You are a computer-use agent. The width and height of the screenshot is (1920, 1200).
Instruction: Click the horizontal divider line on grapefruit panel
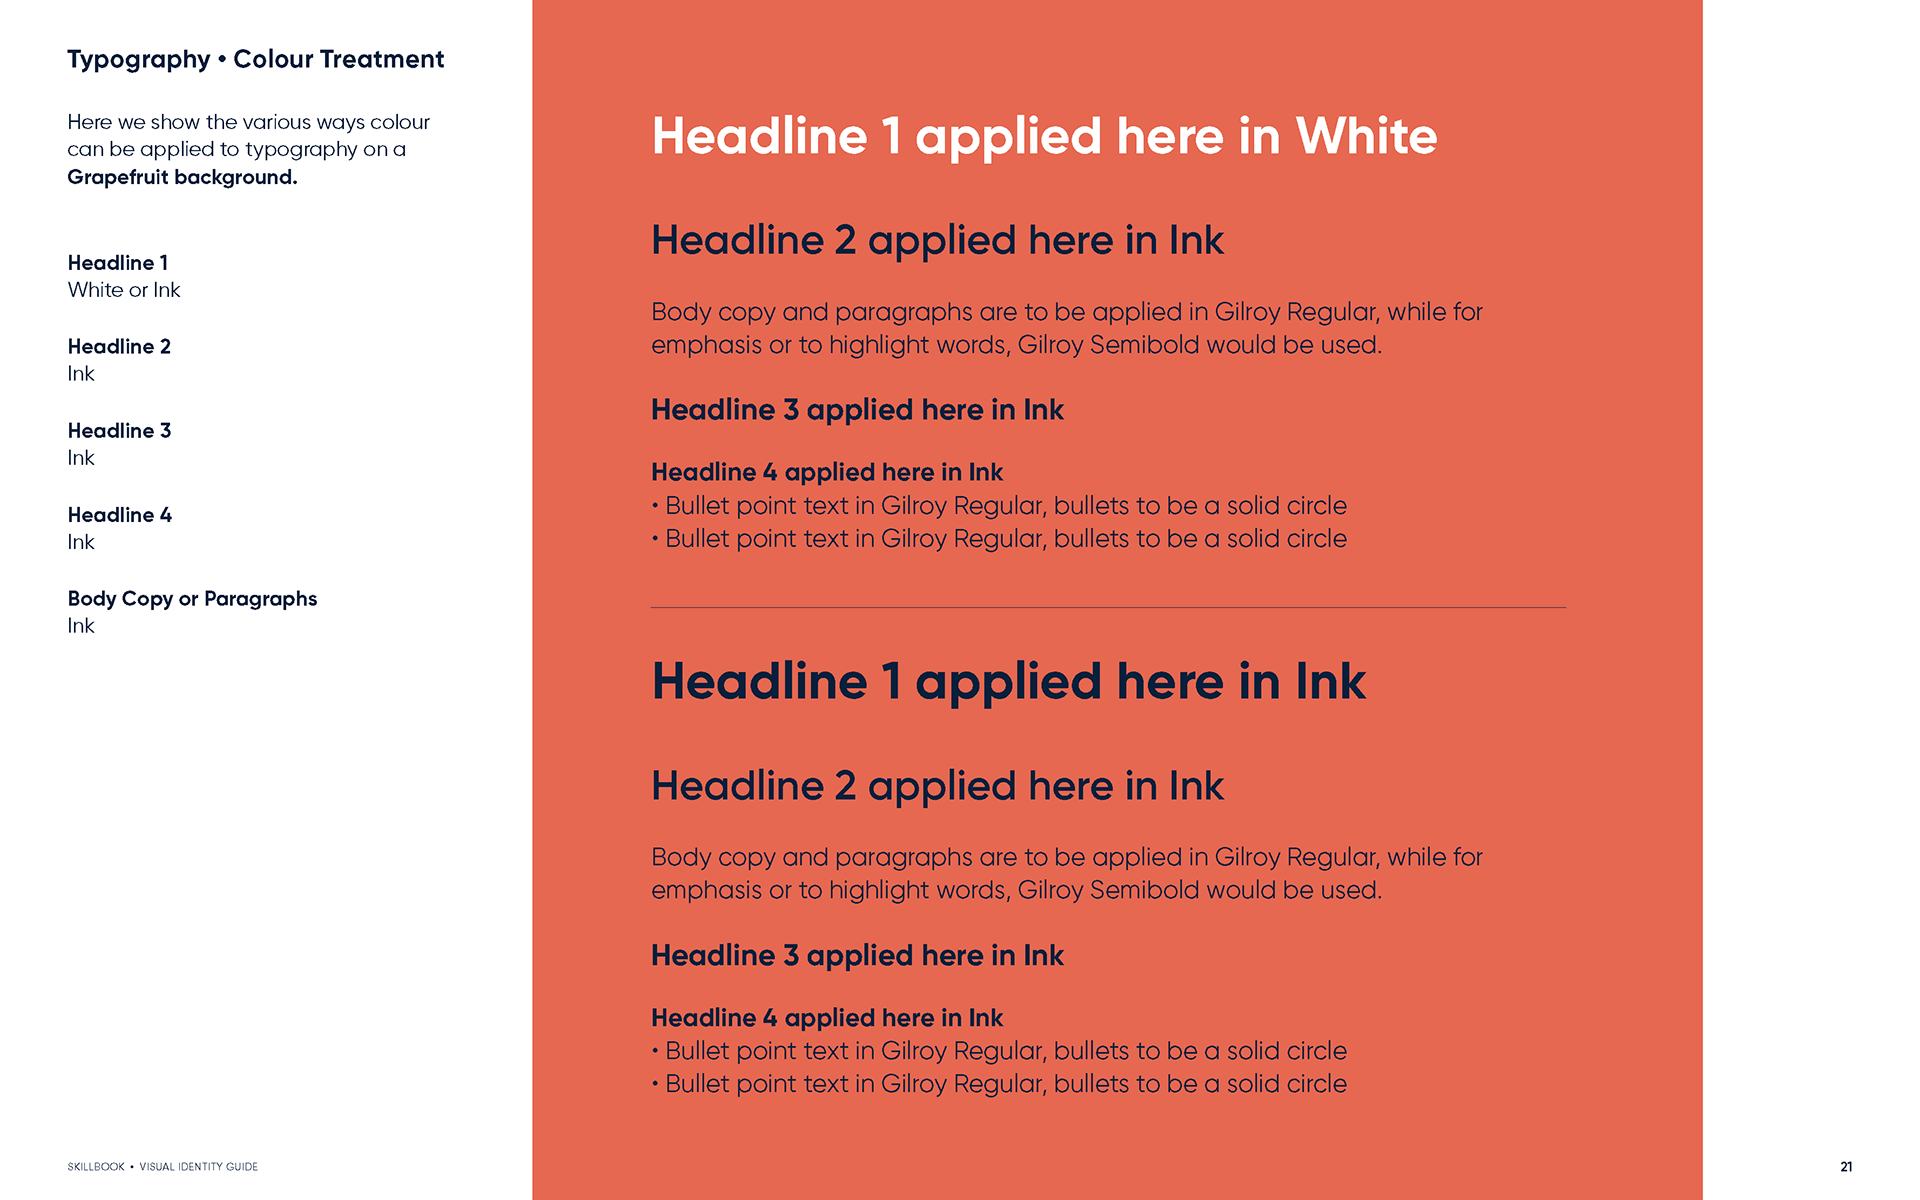tap(1107, 607)
